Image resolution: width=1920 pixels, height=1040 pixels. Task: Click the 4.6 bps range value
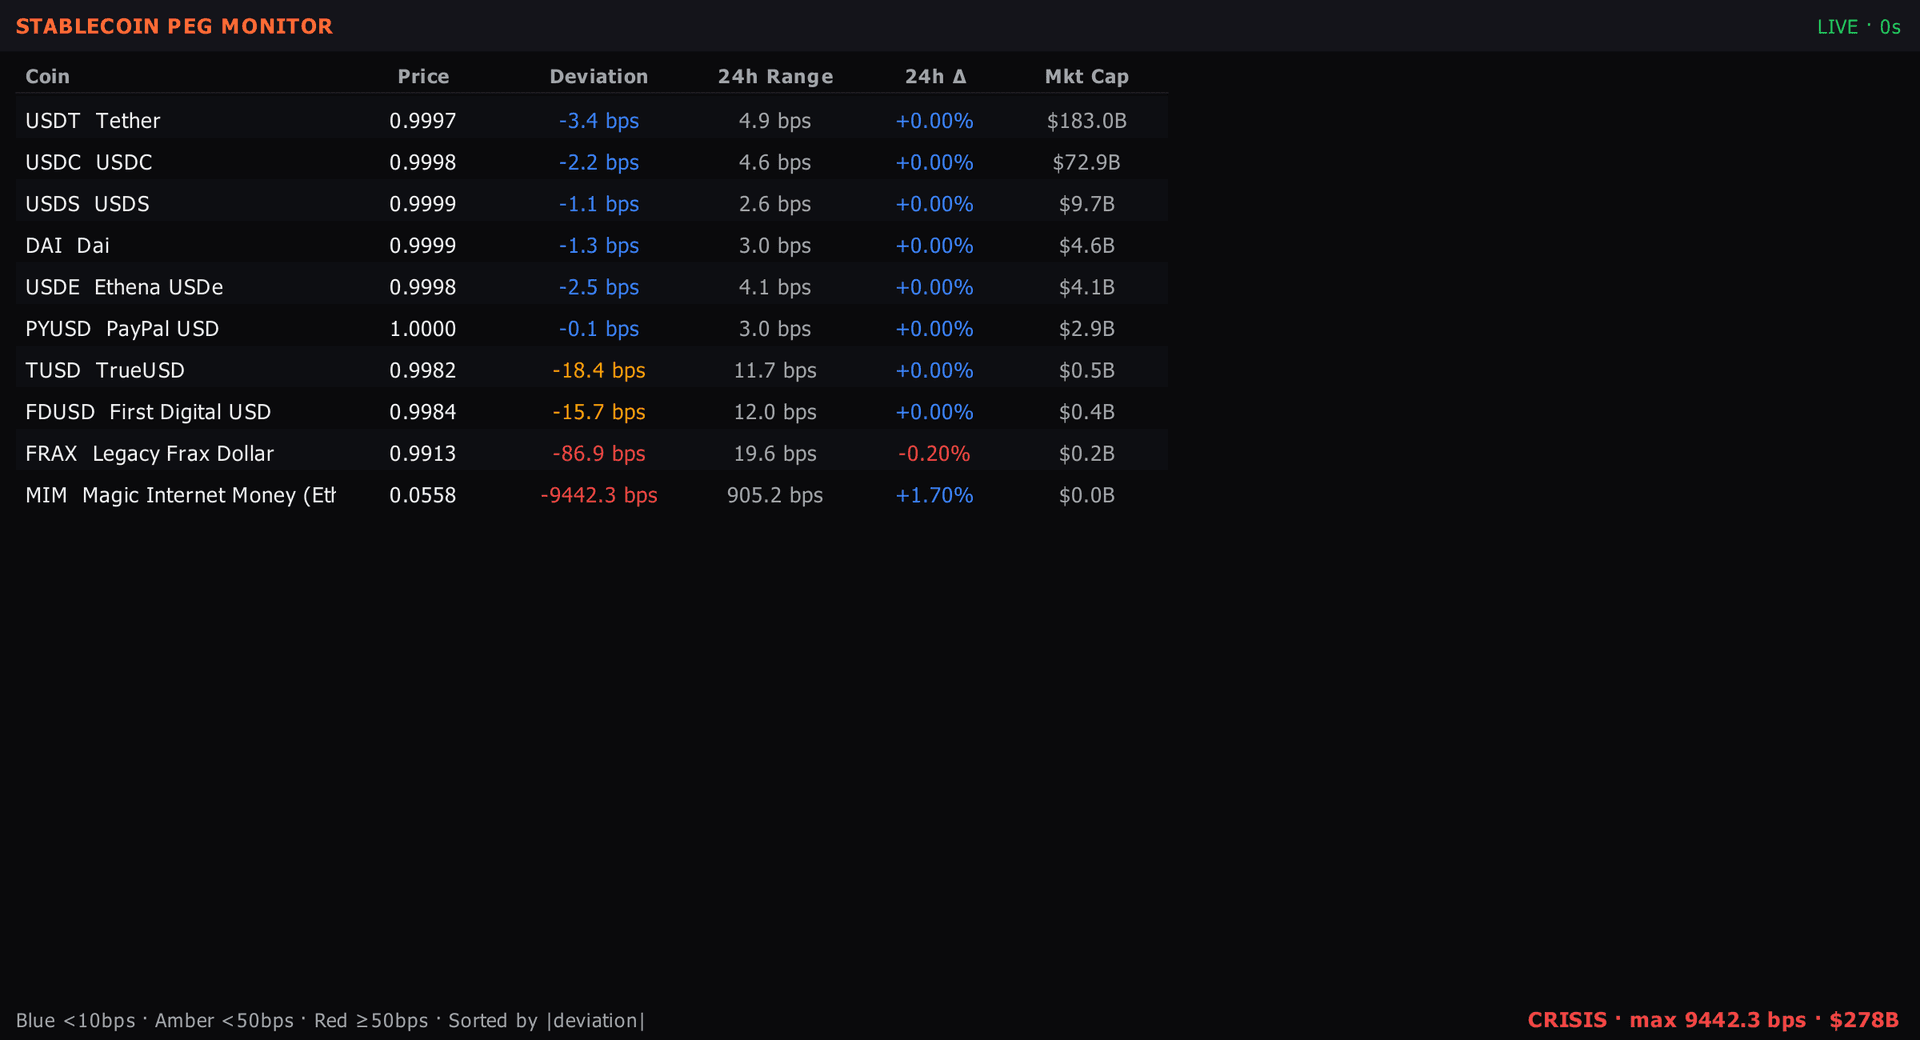(775, 163)
